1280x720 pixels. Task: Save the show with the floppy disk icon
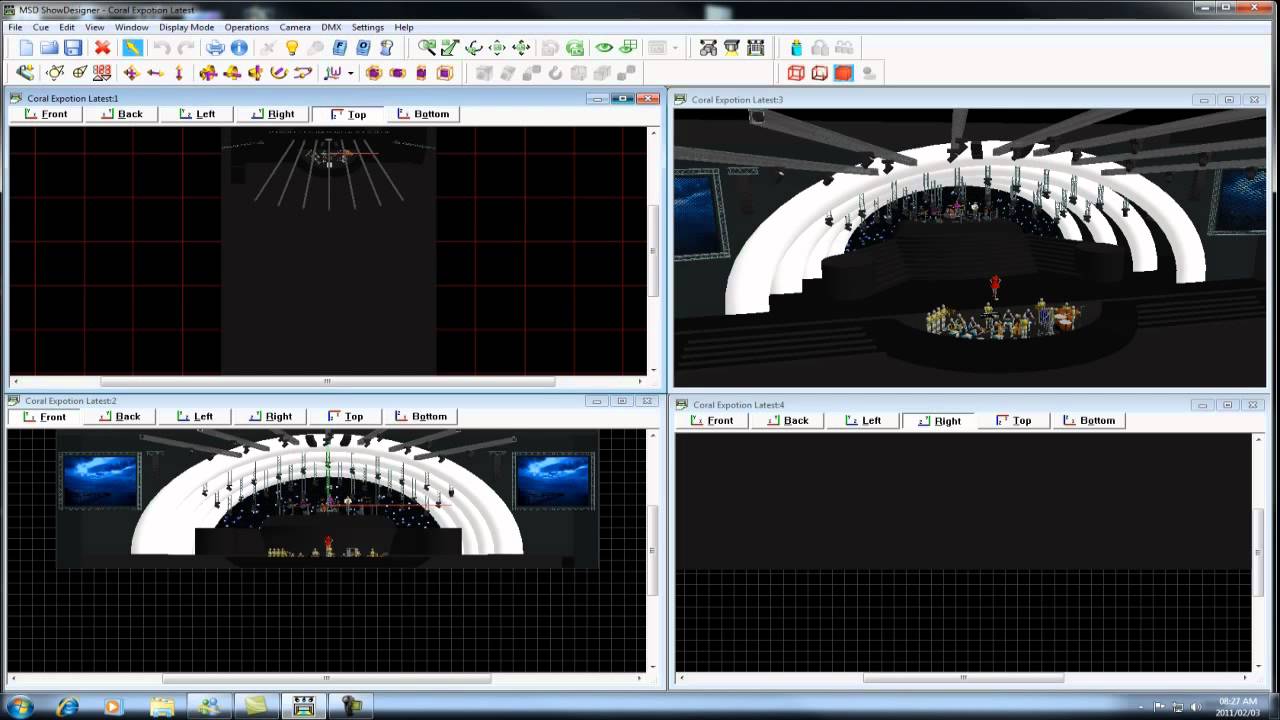73,48
